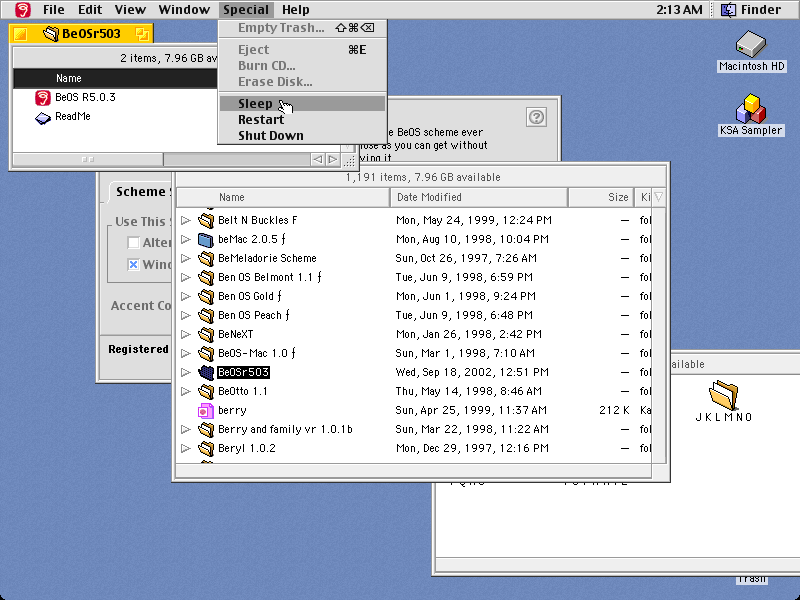Select the BeOS-Mac 1.0 ƒ name

click(x=257, y=353)
